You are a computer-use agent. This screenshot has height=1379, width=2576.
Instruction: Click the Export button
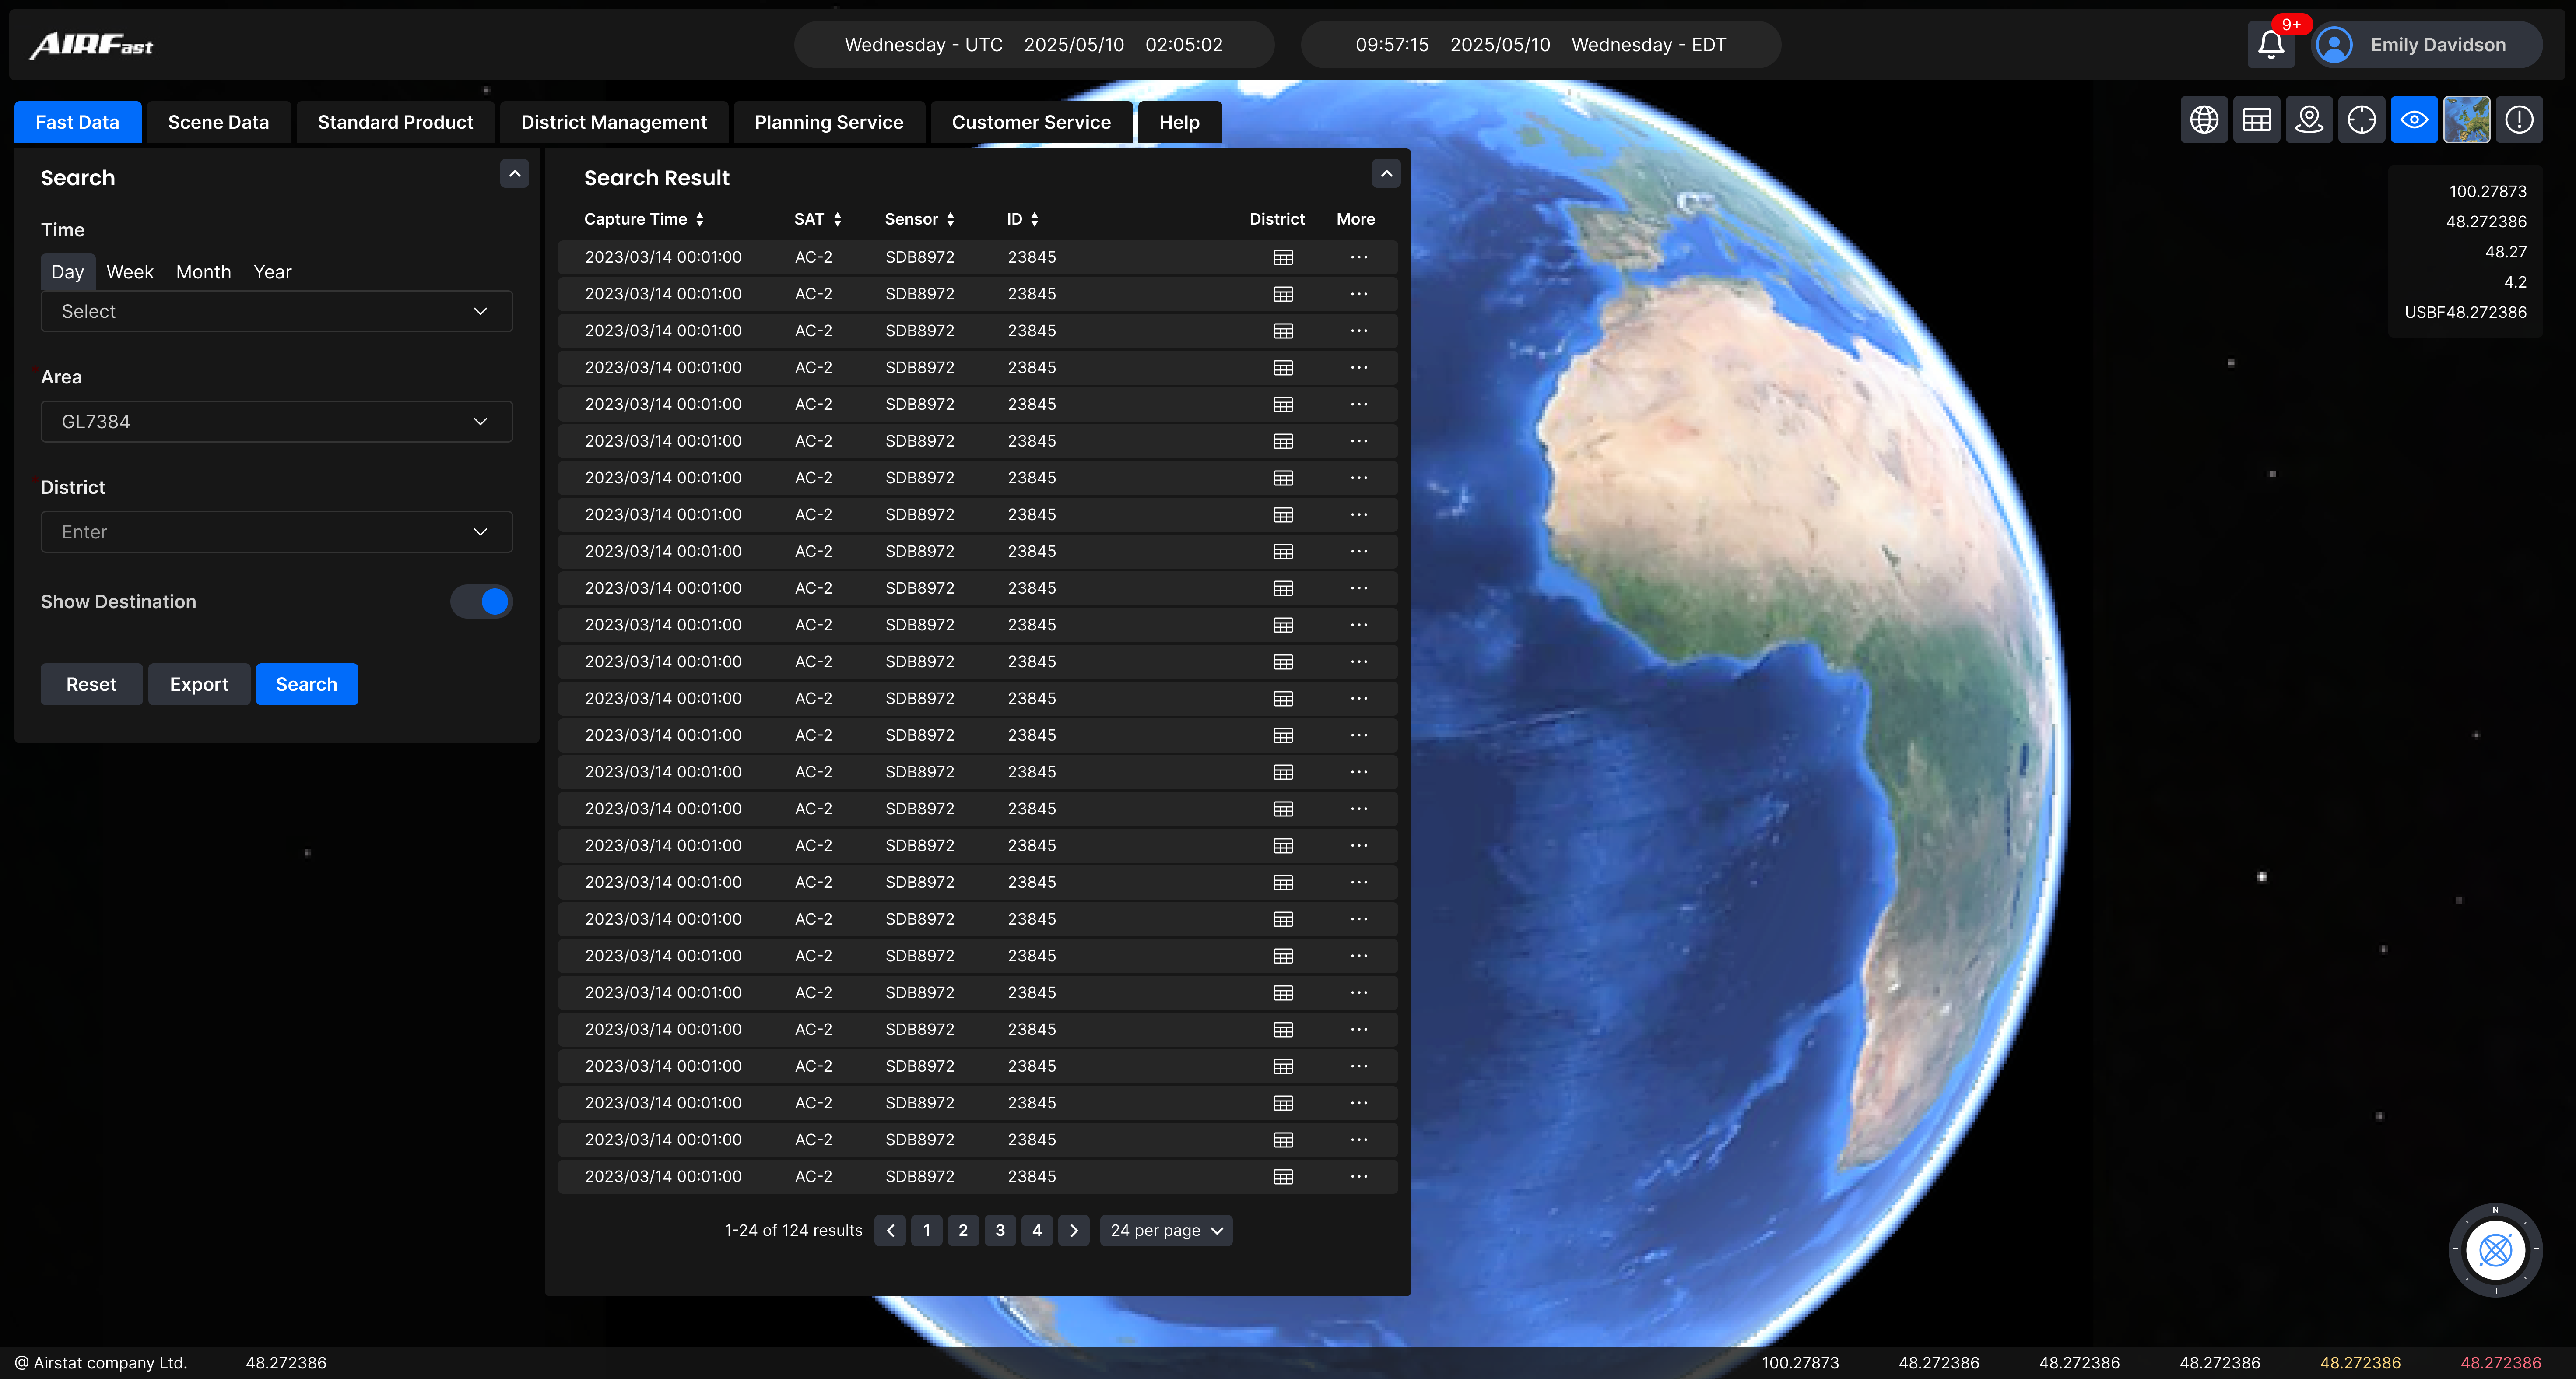click(199, 684)
